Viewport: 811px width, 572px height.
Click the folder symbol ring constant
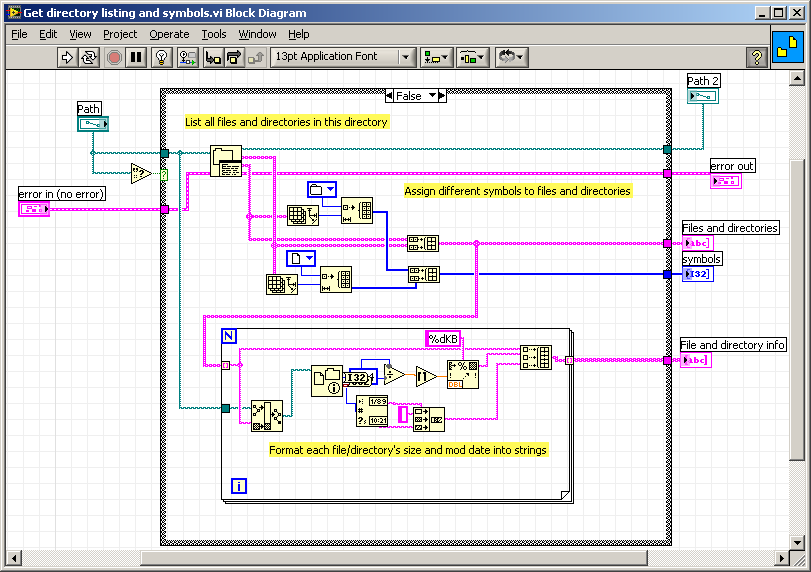point(321,189)
